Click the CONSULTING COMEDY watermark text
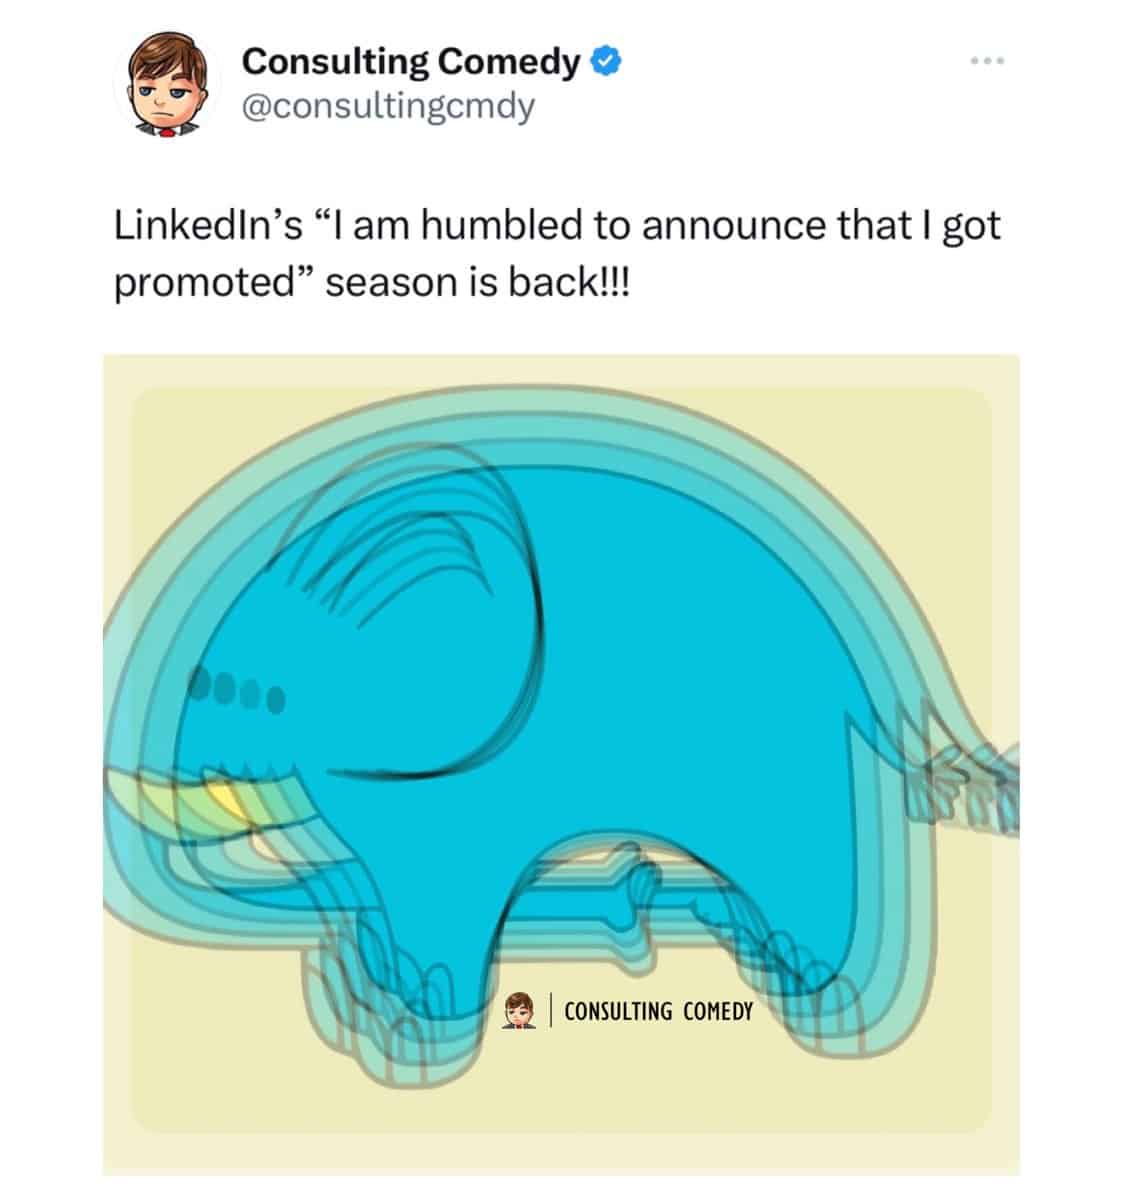This screenshot has width=1122, height=1200. (658, 1011)
